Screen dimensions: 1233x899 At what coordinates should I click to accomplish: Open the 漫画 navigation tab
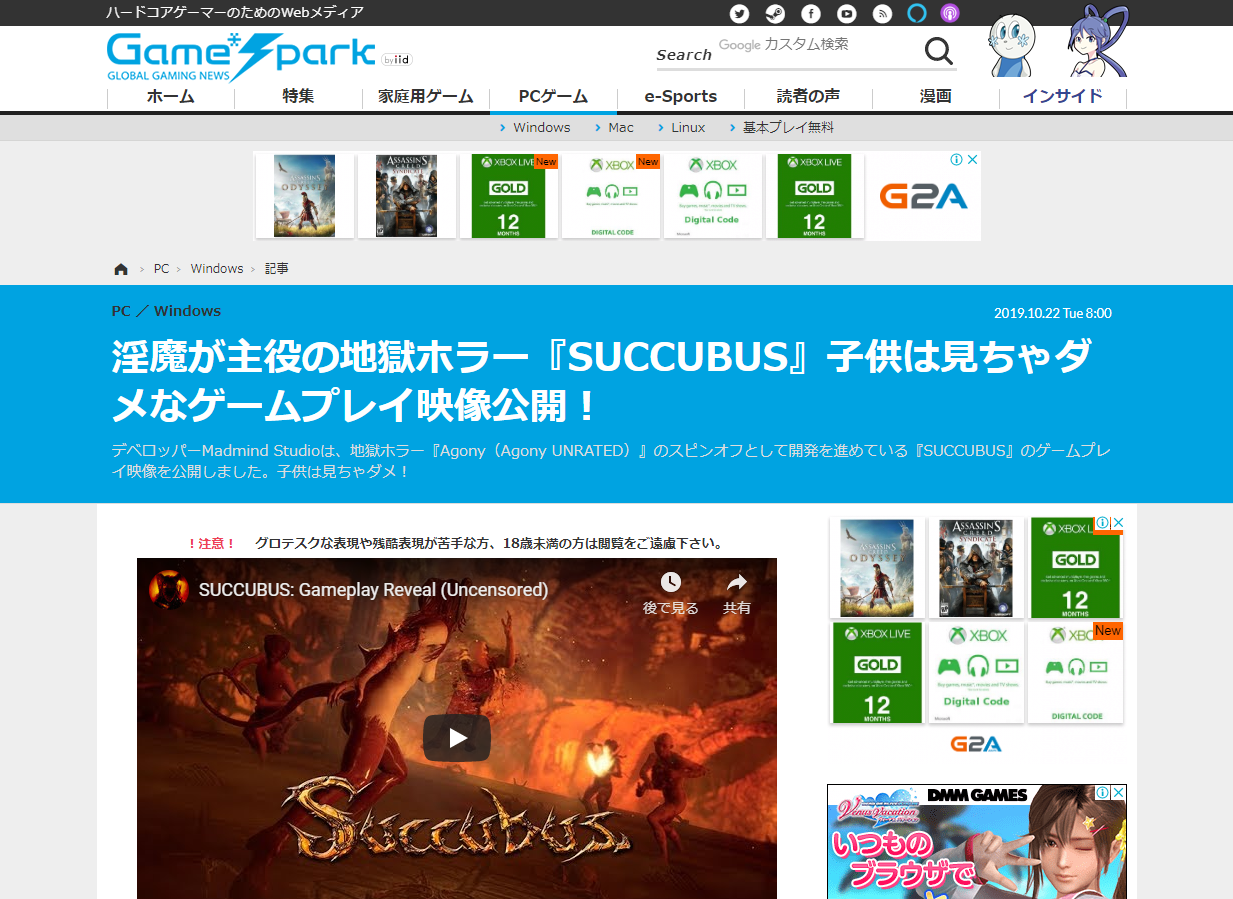[936, 97]
